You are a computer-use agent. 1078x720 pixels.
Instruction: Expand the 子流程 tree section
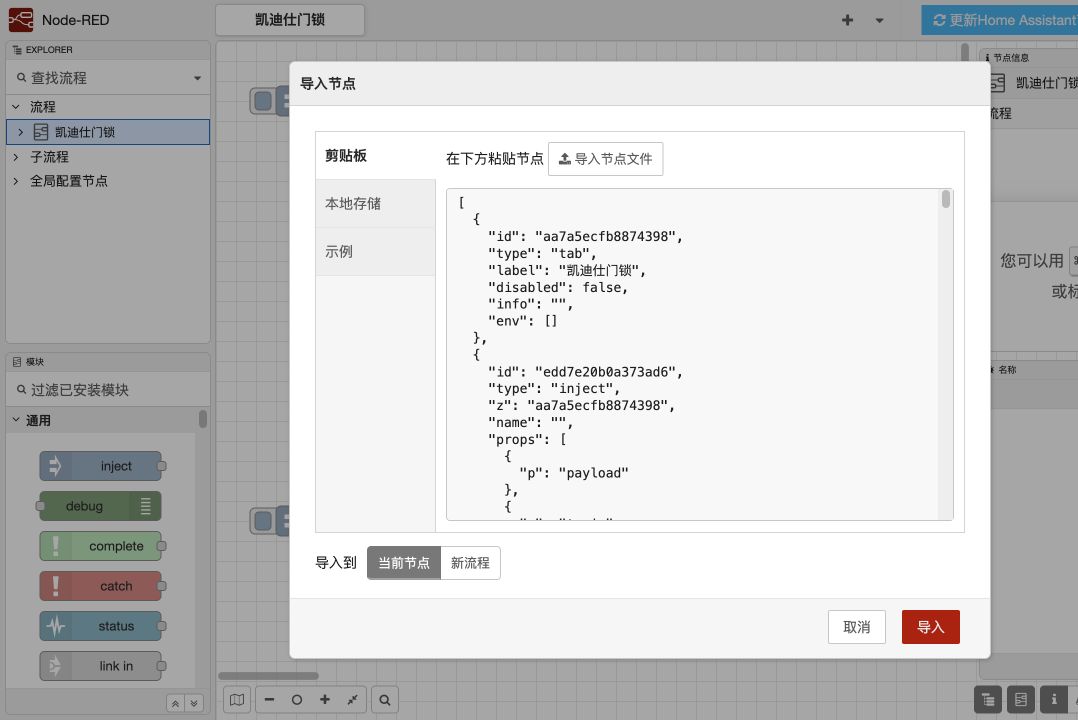point(16,157)
